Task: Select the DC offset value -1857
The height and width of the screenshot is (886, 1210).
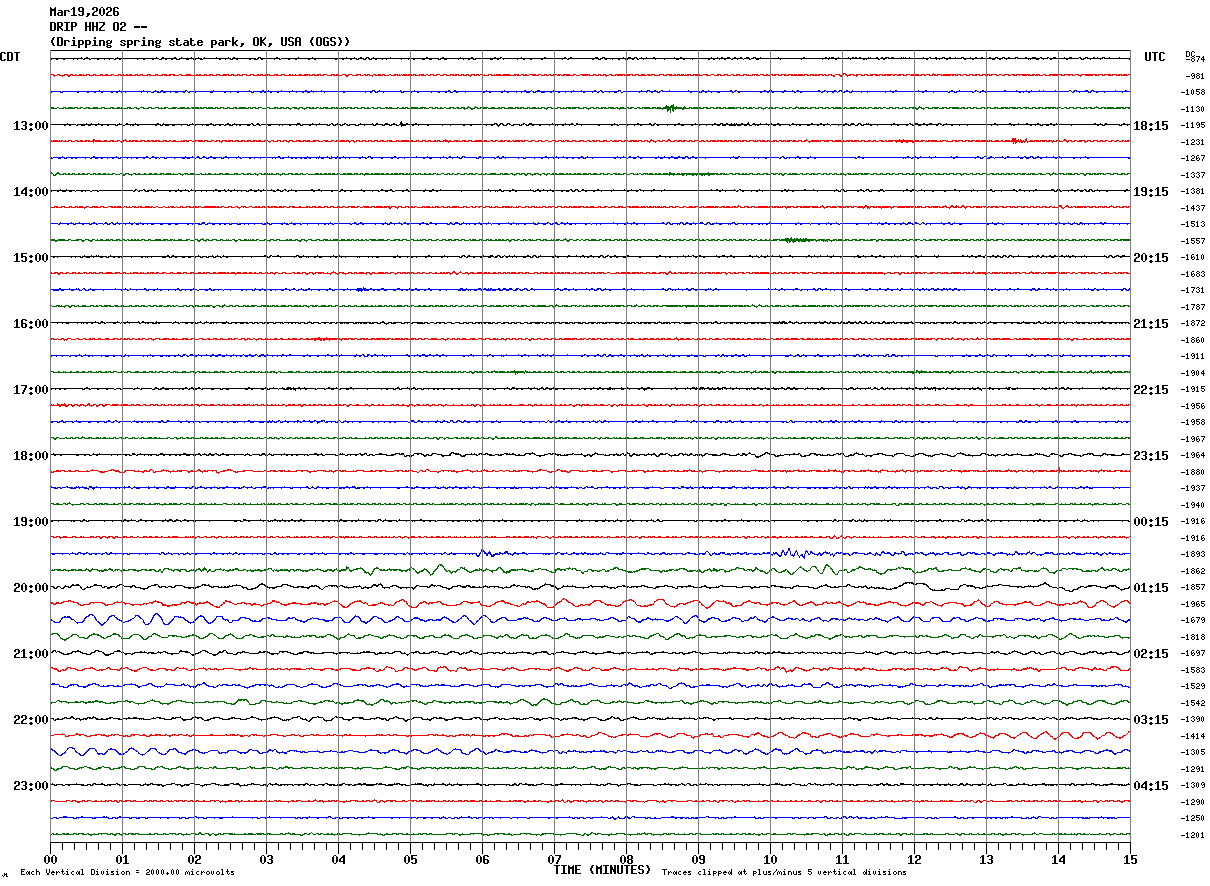Action: tap(1194, 587)
